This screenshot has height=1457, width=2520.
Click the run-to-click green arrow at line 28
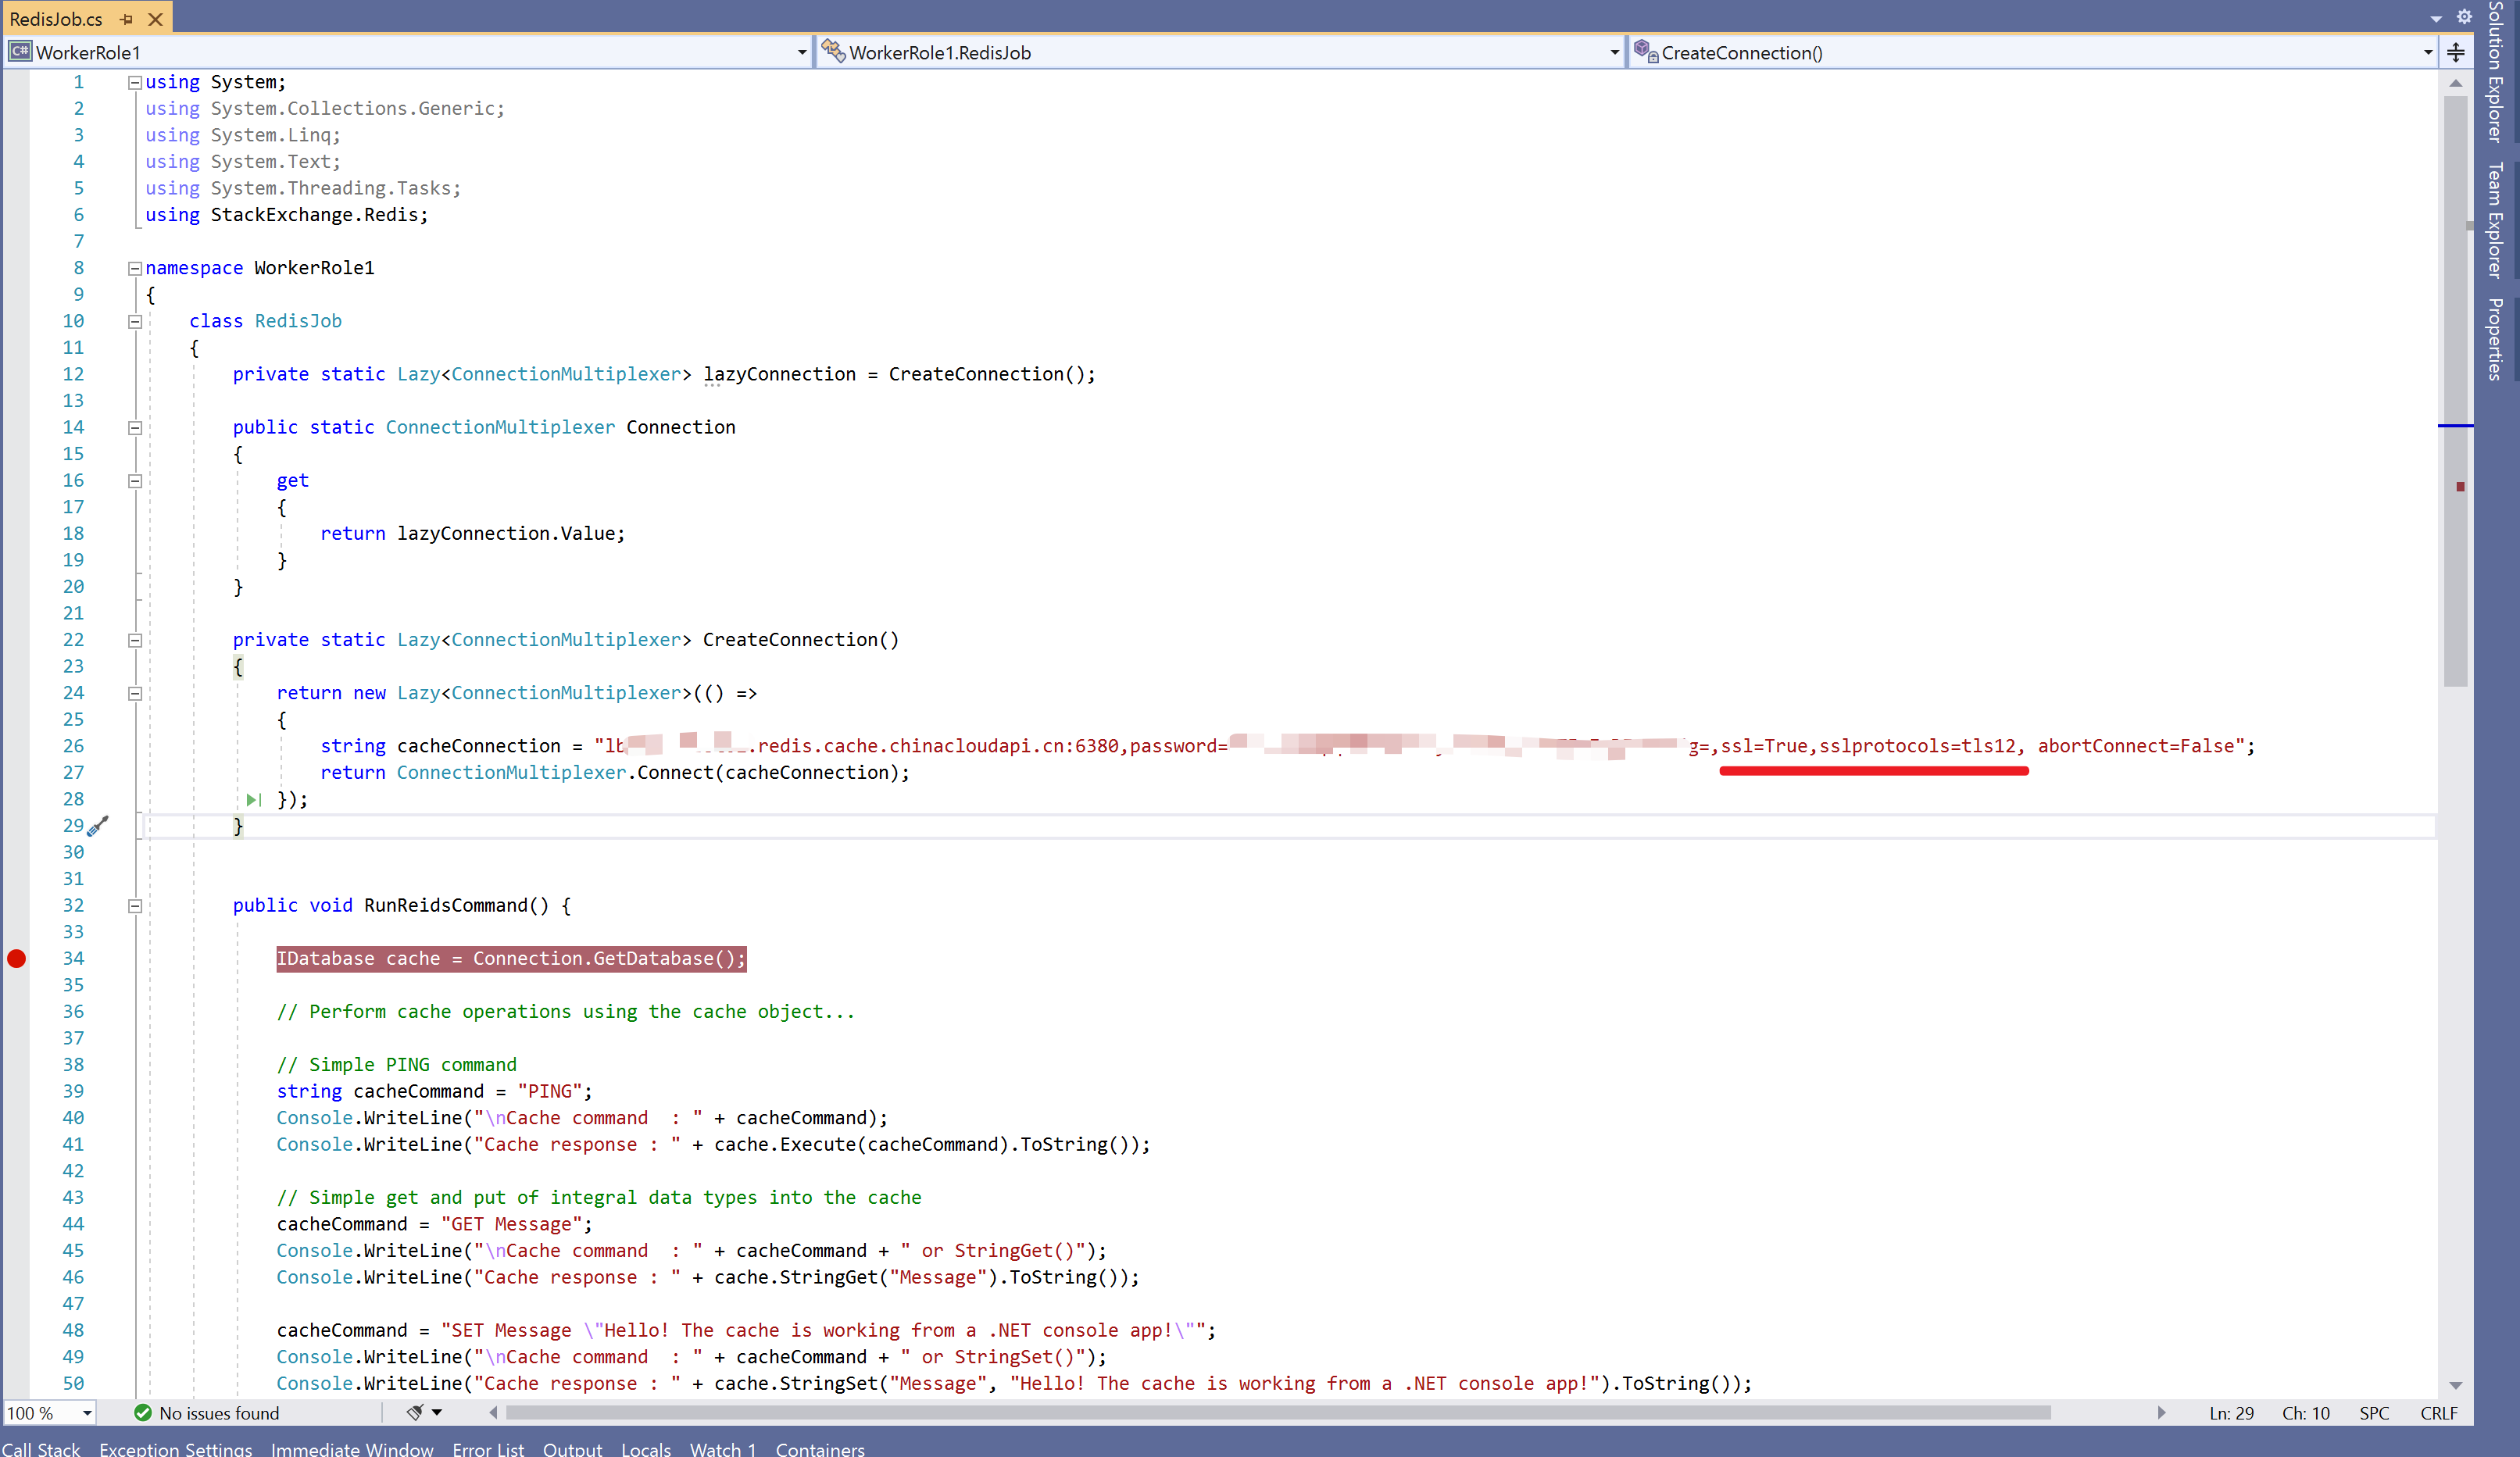254,799
